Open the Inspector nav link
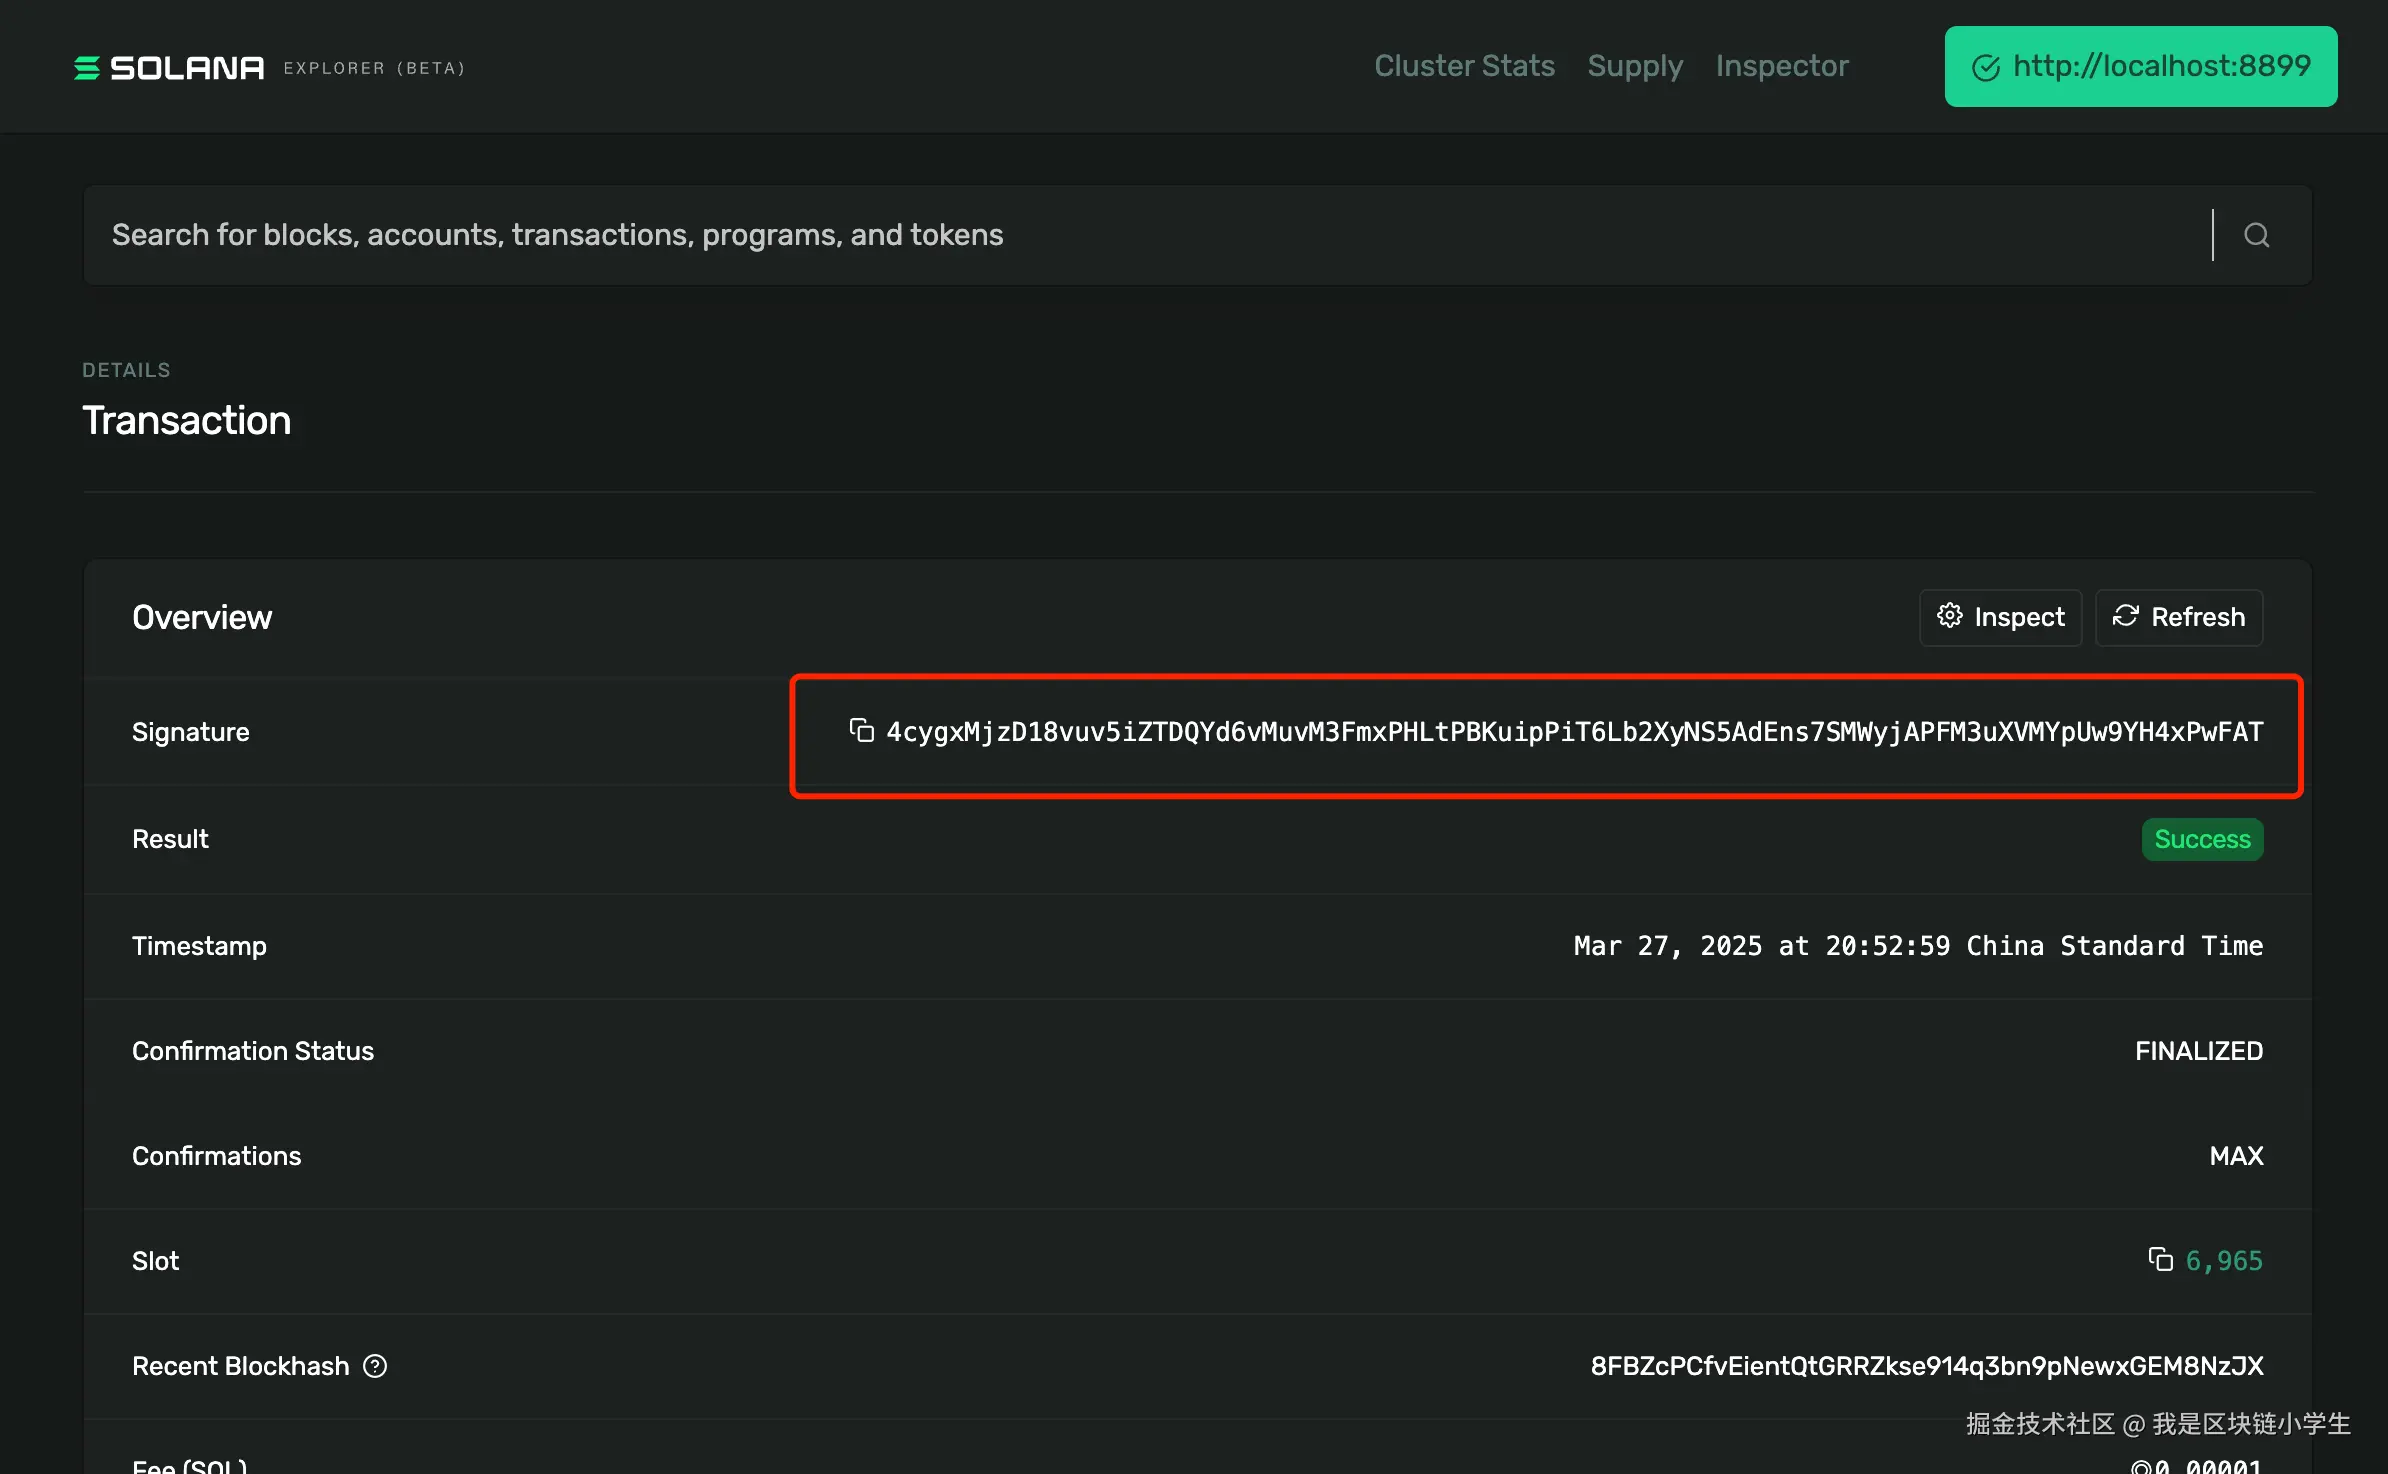The height and width of the screenshot is (1474, 2388). [1782, 66]
